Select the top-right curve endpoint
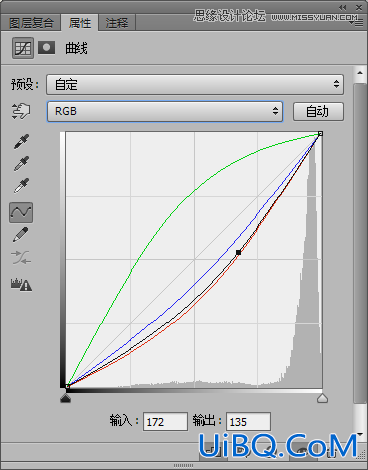The width and height of the screenshot is (368, 470). (x=320, y=134)
